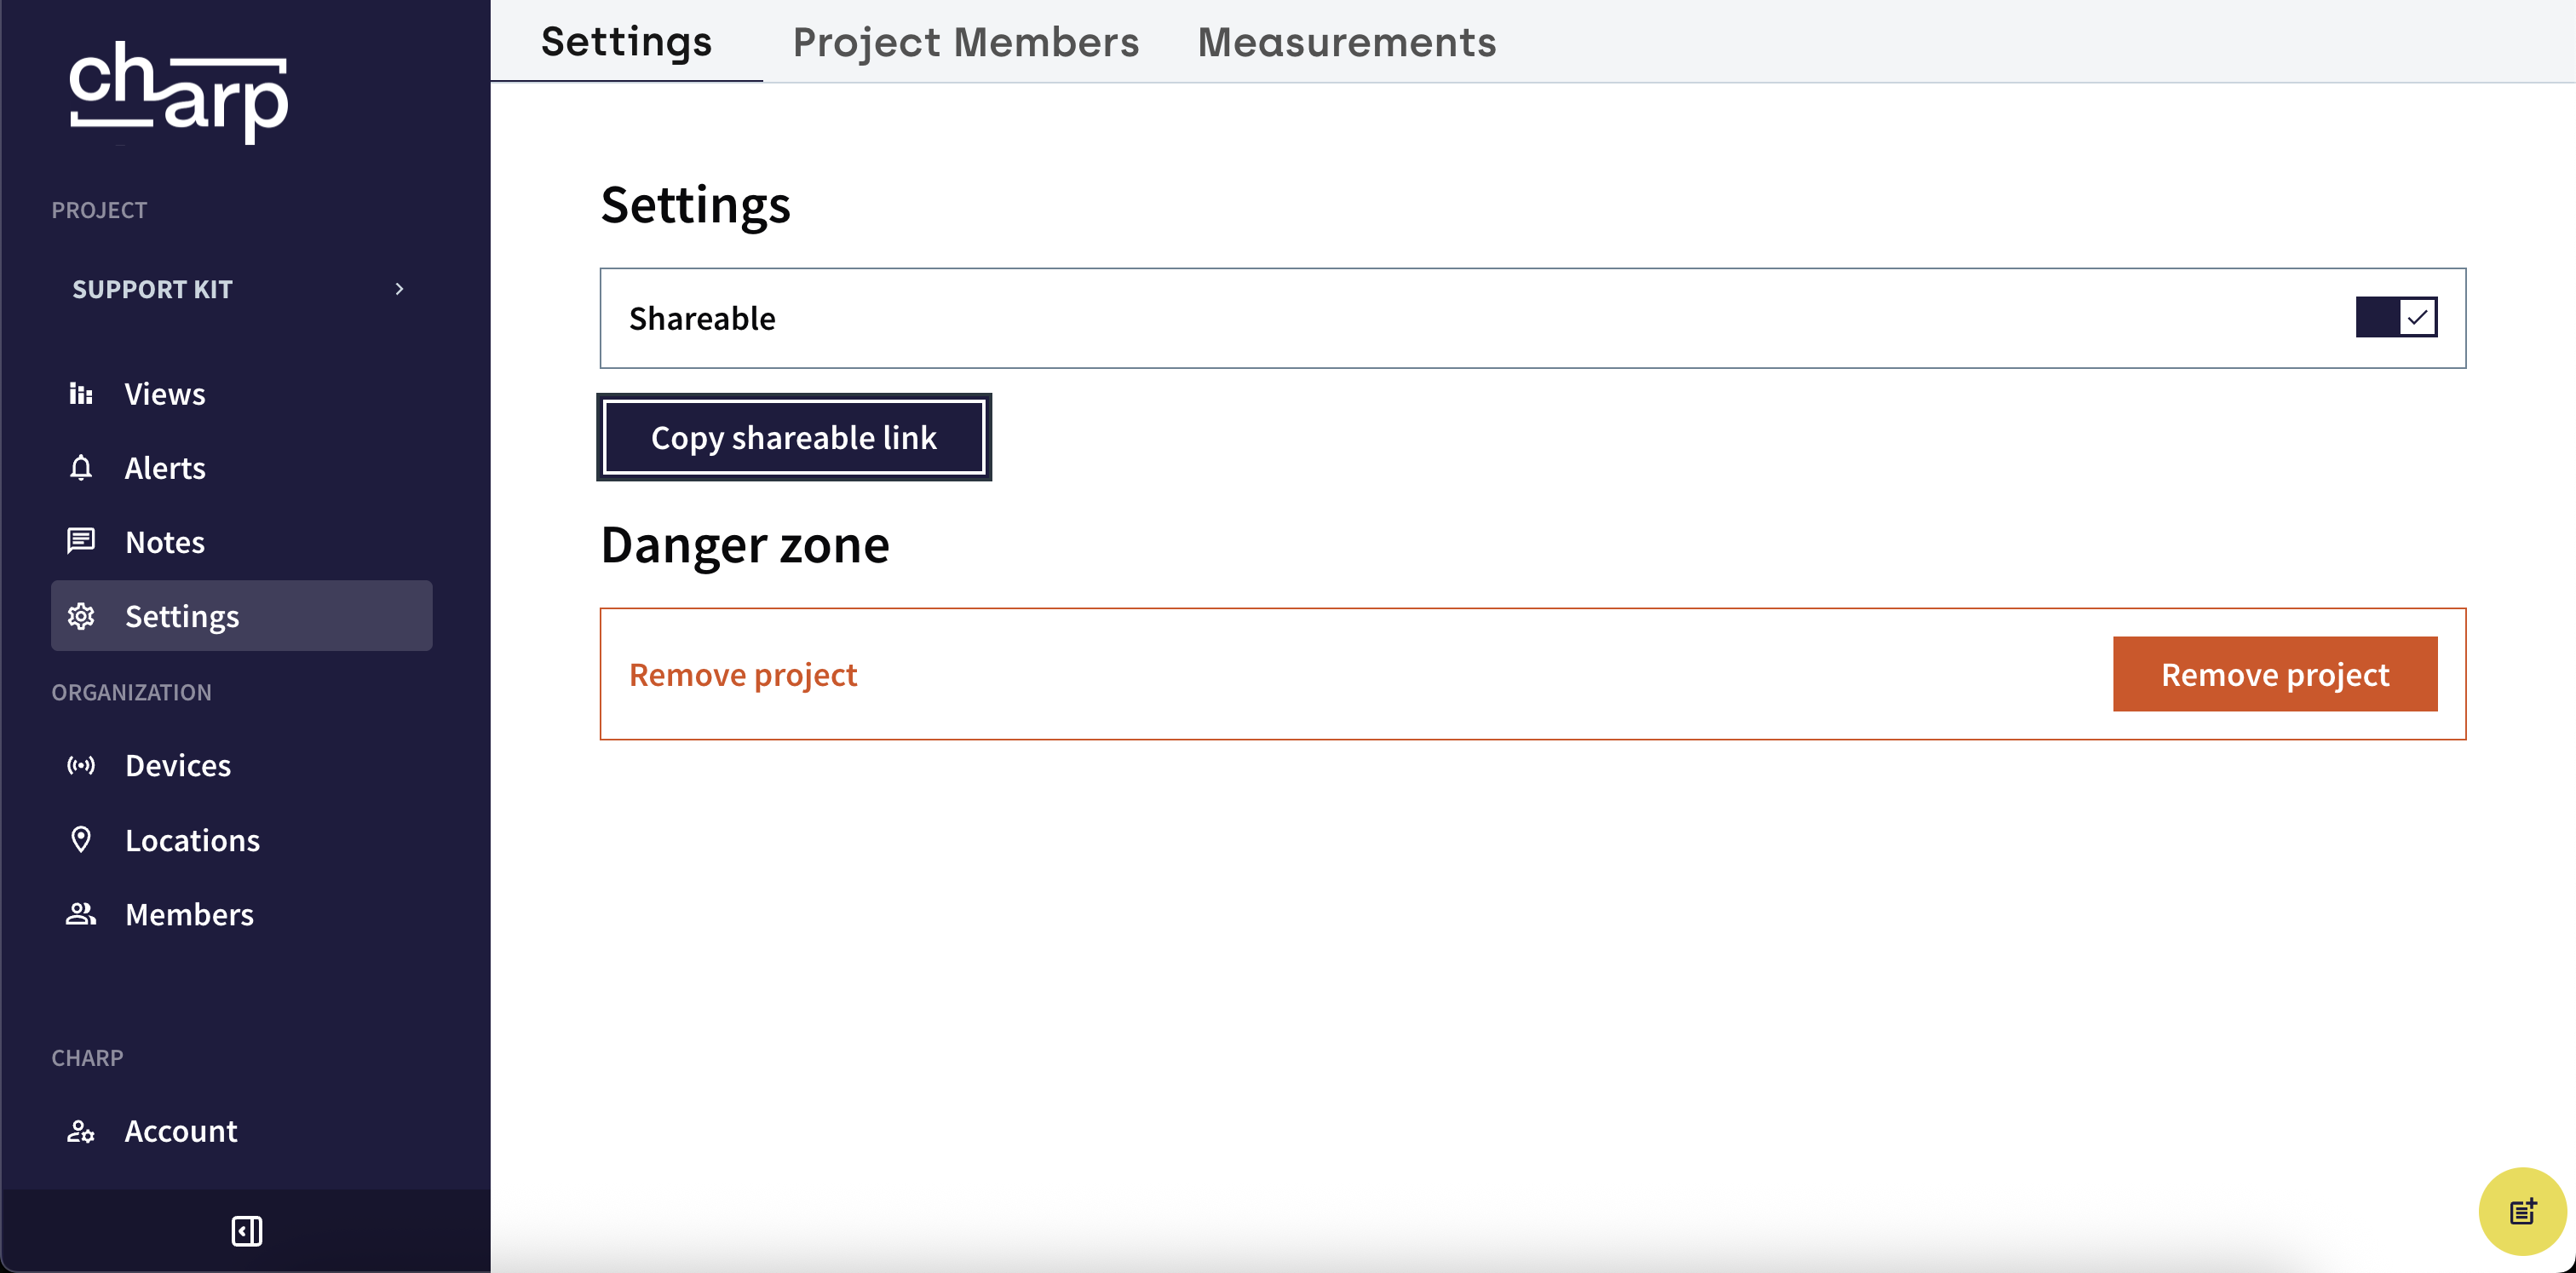
Task: Click the Settings gear icon in sidebar
Action: pyautogui.click(x=81, y=616)
